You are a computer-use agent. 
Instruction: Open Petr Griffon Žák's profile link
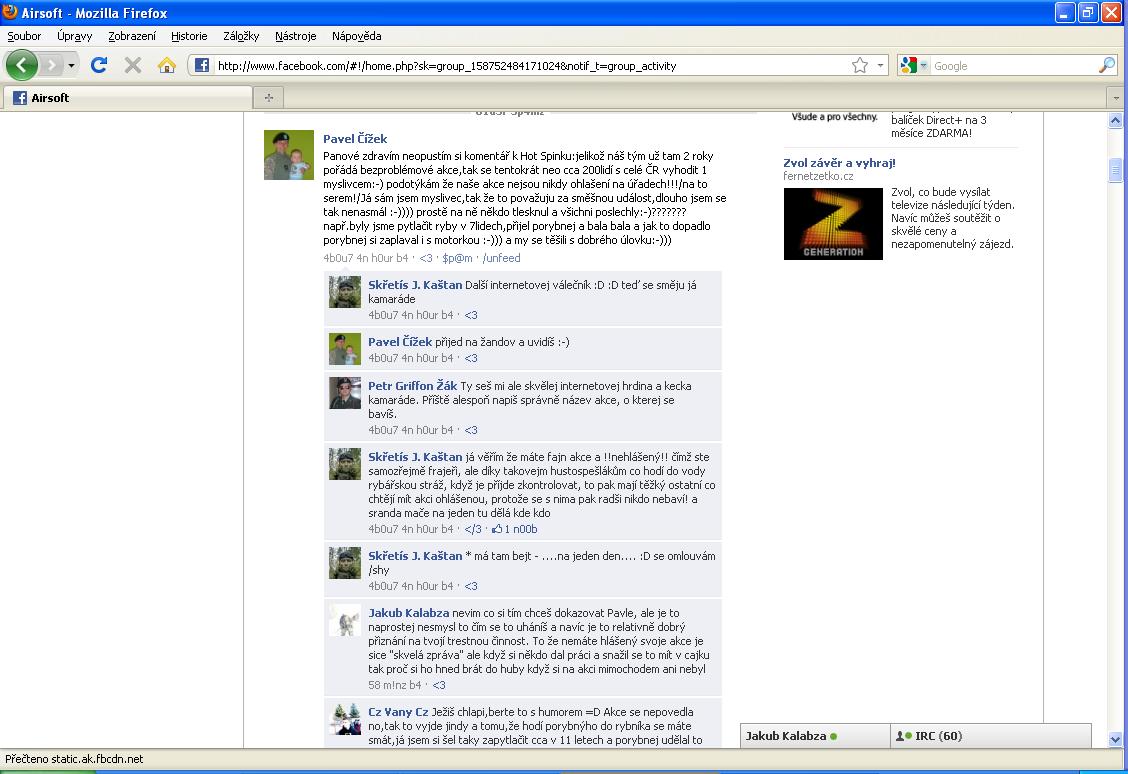point(412,386)
